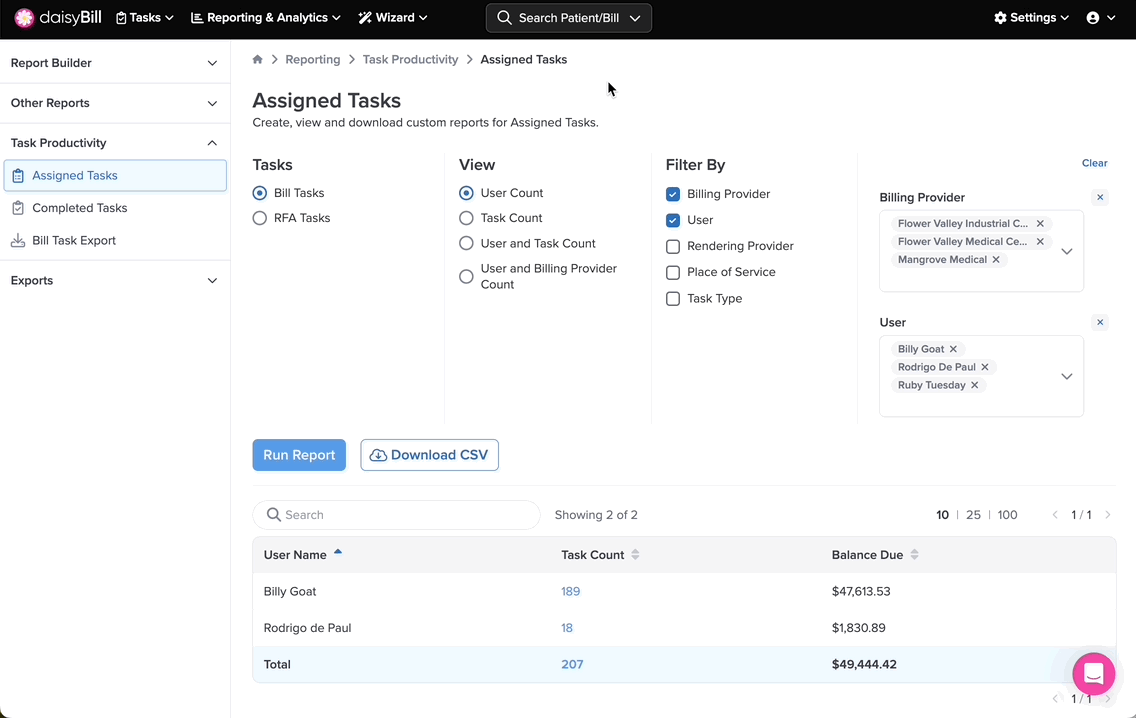The height and width of the screenshot is (718, 1136).
Task: Enable the Rendering Provider checkbox
Action: click(x=673, y=246)
